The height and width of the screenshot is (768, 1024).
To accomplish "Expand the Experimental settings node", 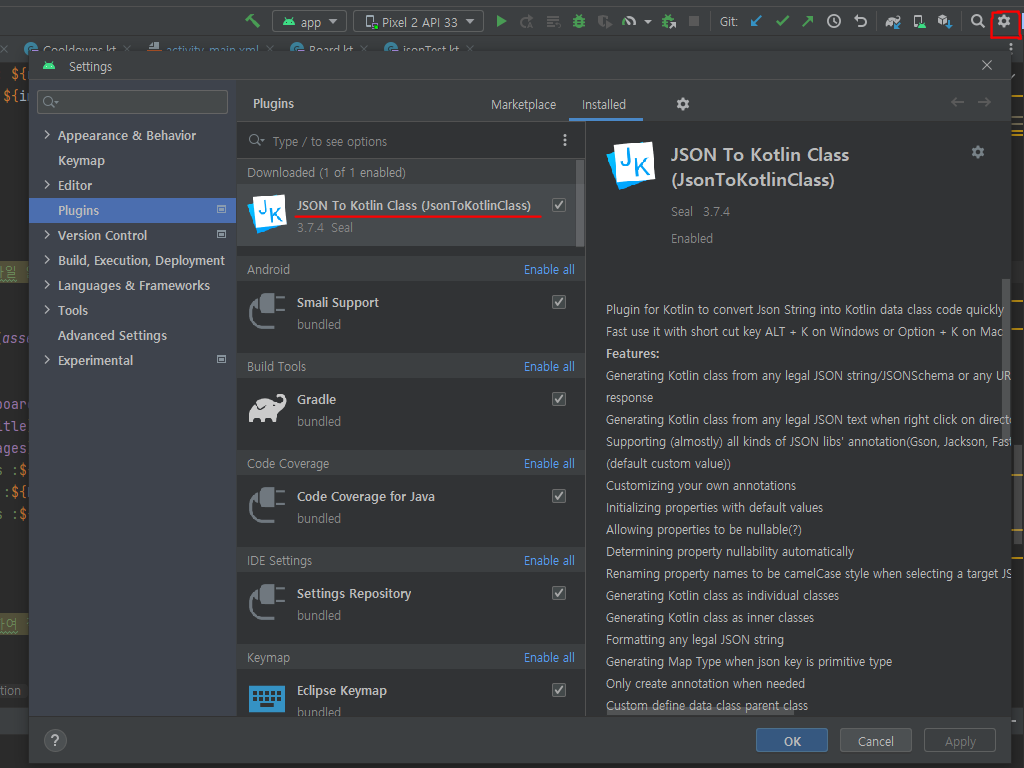I will click(47, 360).
